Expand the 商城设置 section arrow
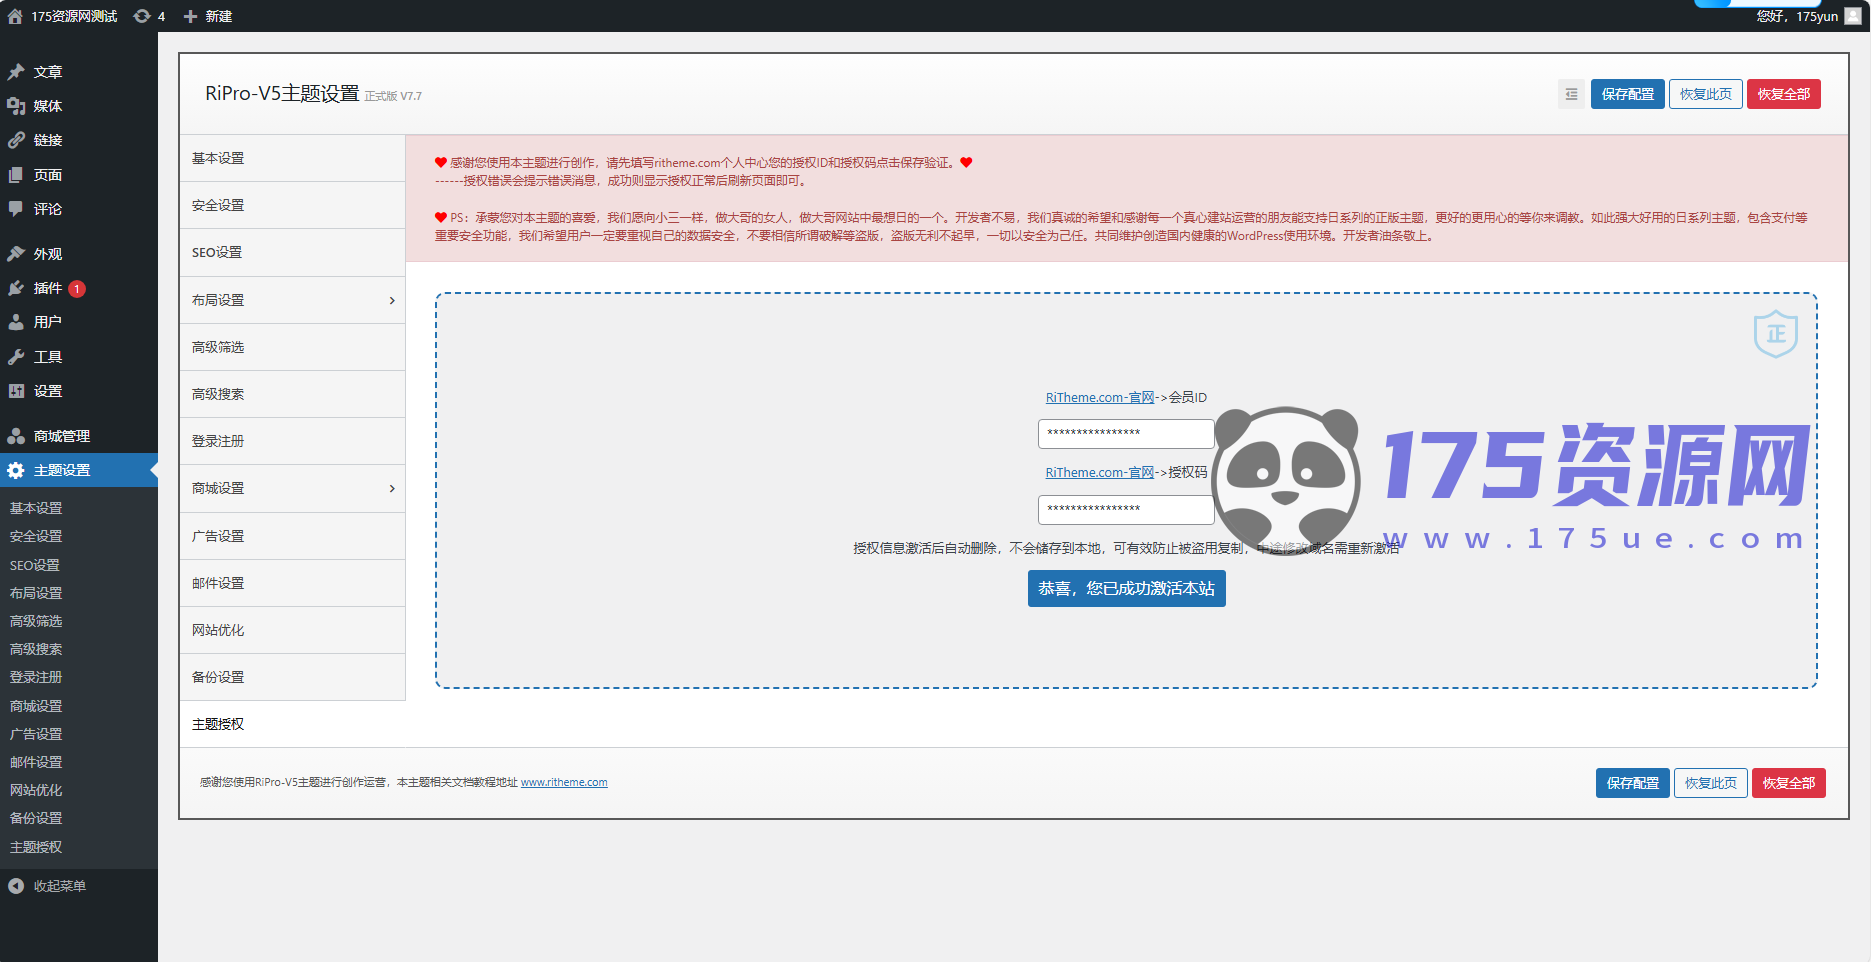Viewport: 1871px width, 962px height. click(x=392, y=488)
